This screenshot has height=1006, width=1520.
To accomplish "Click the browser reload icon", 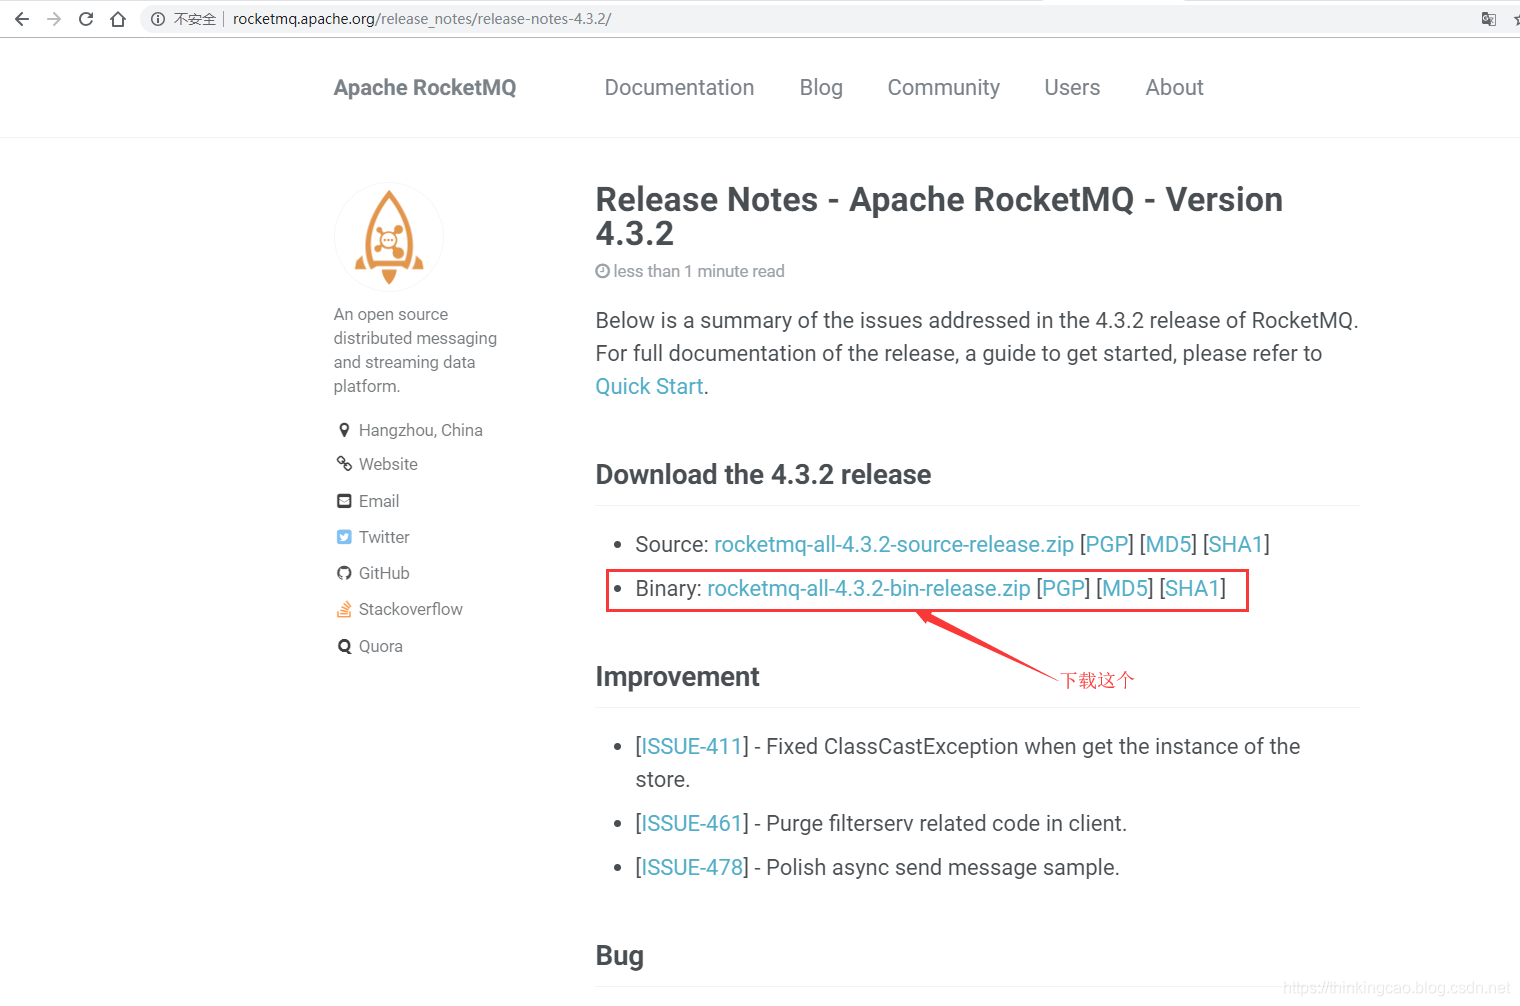I will (85, 18).
